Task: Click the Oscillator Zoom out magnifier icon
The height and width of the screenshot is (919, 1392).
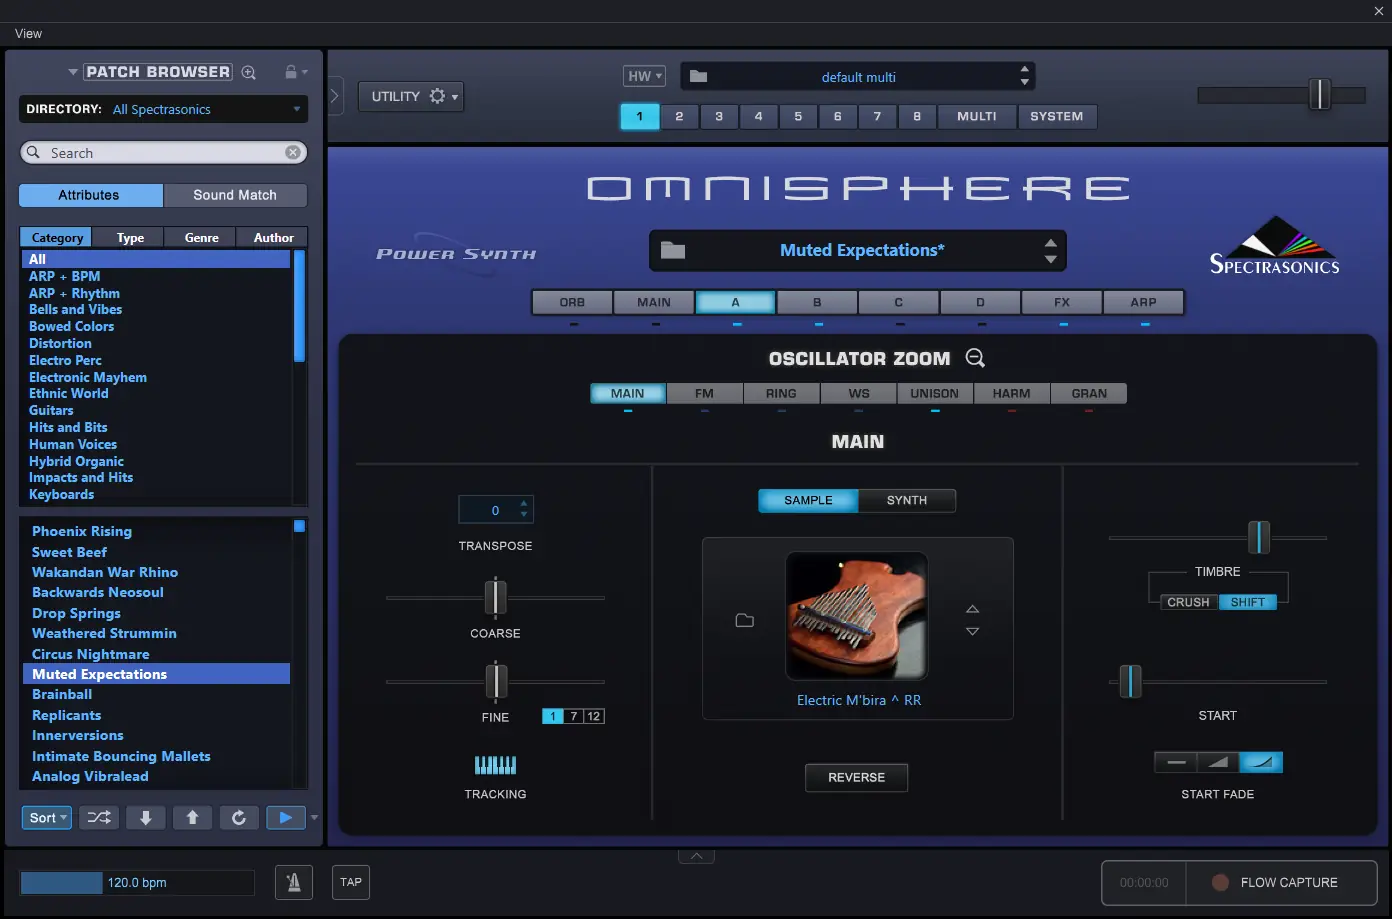Action: pyautogui.click(x=975, y=358)
